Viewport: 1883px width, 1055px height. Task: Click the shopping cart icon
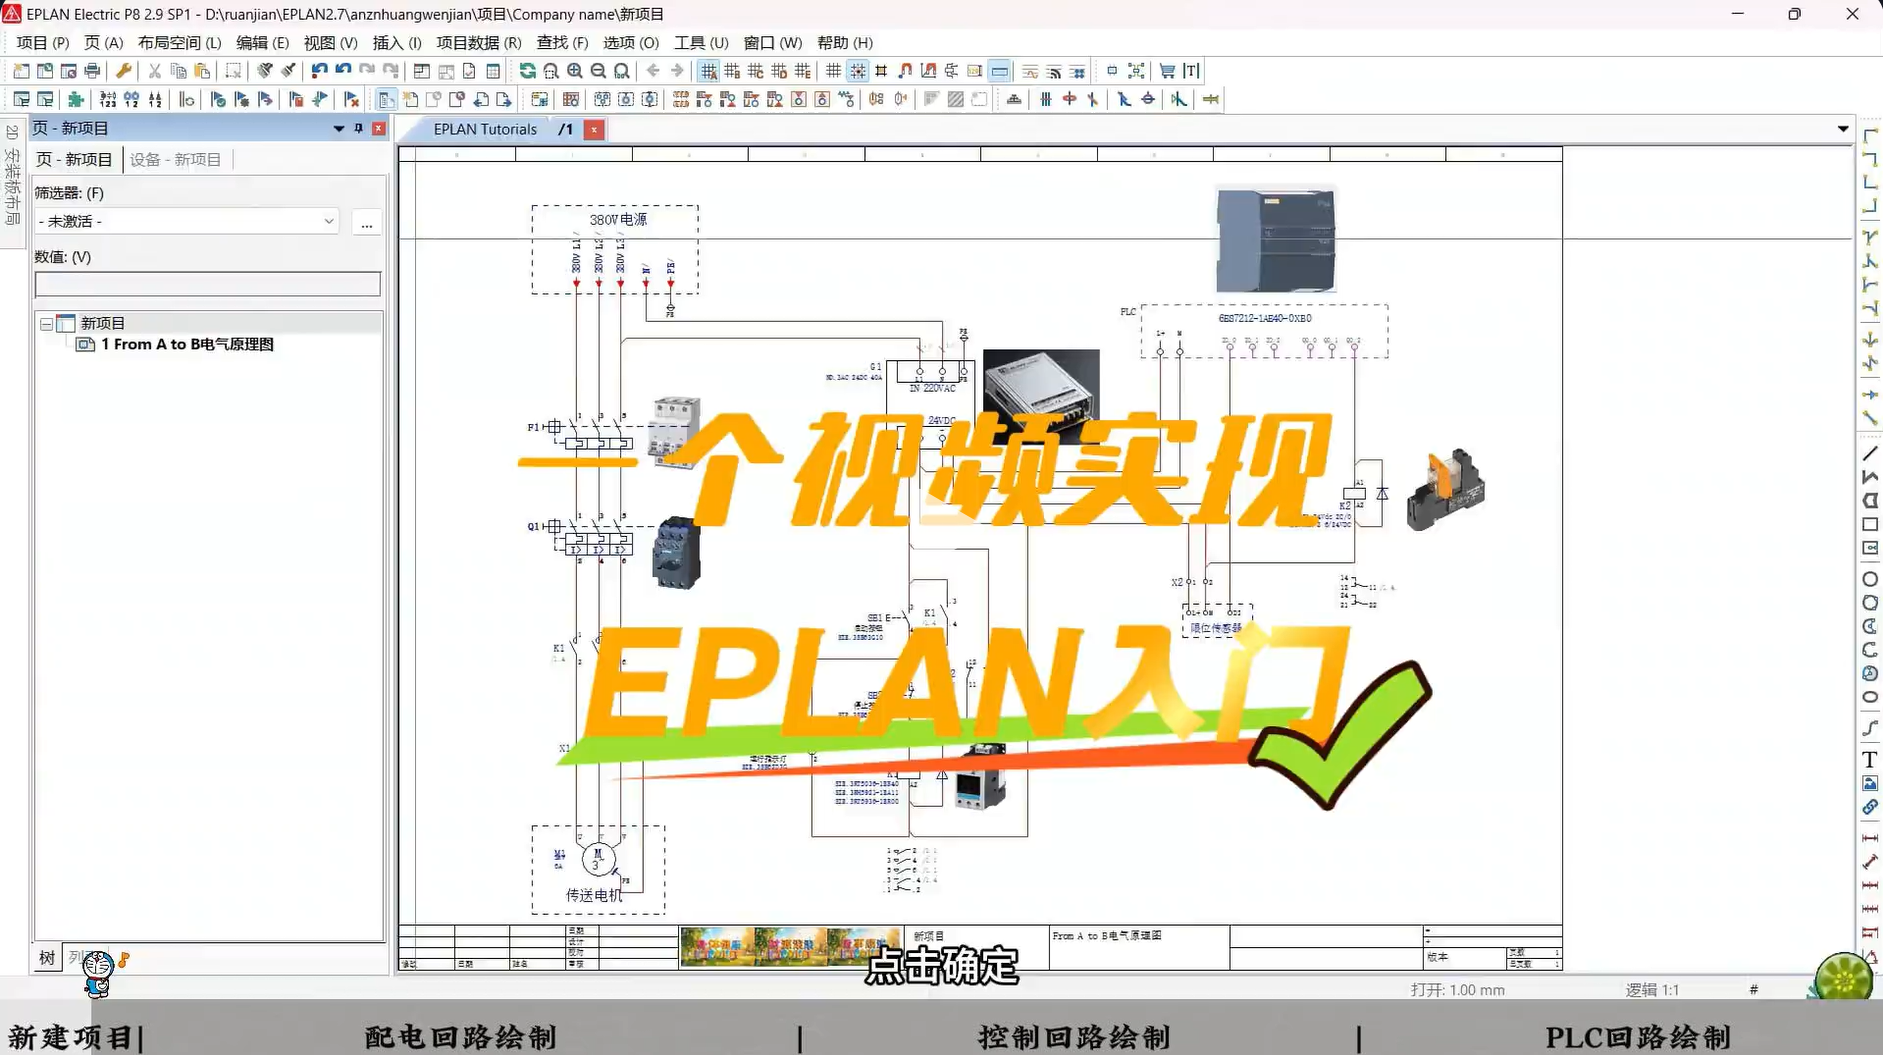pyautogui.click(x=1167, y=71)
